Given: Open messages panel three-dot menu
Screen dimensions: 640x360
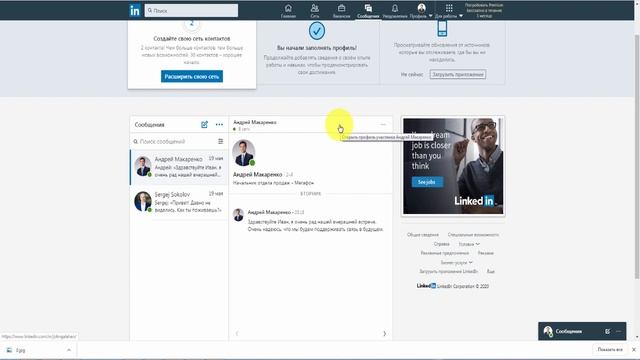Looking at the screenshot, I should click(x=219, y=124).
